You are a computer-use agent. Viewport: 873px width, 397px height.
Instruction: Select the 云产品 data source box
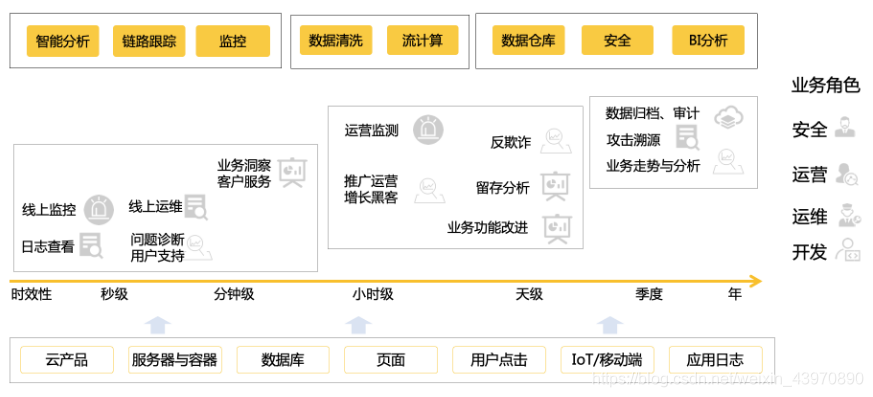coord(67,360)
